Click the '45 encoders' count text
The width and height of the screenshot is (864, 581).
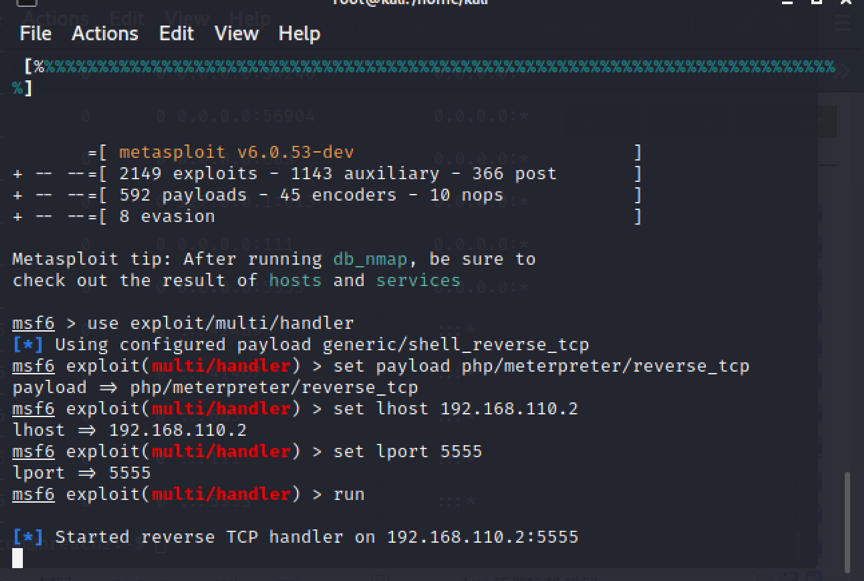click(338, 195)
